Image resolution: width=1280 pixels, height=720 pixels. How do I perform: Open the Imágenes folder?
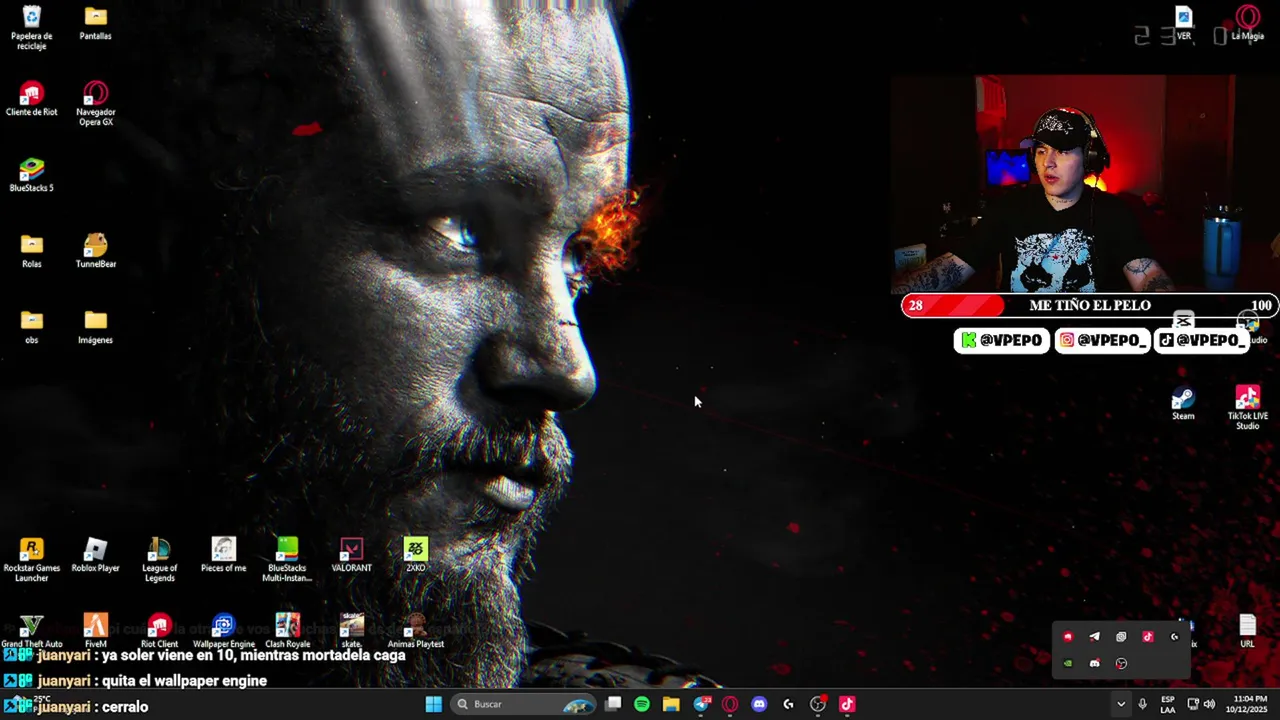tap(95, 326)
